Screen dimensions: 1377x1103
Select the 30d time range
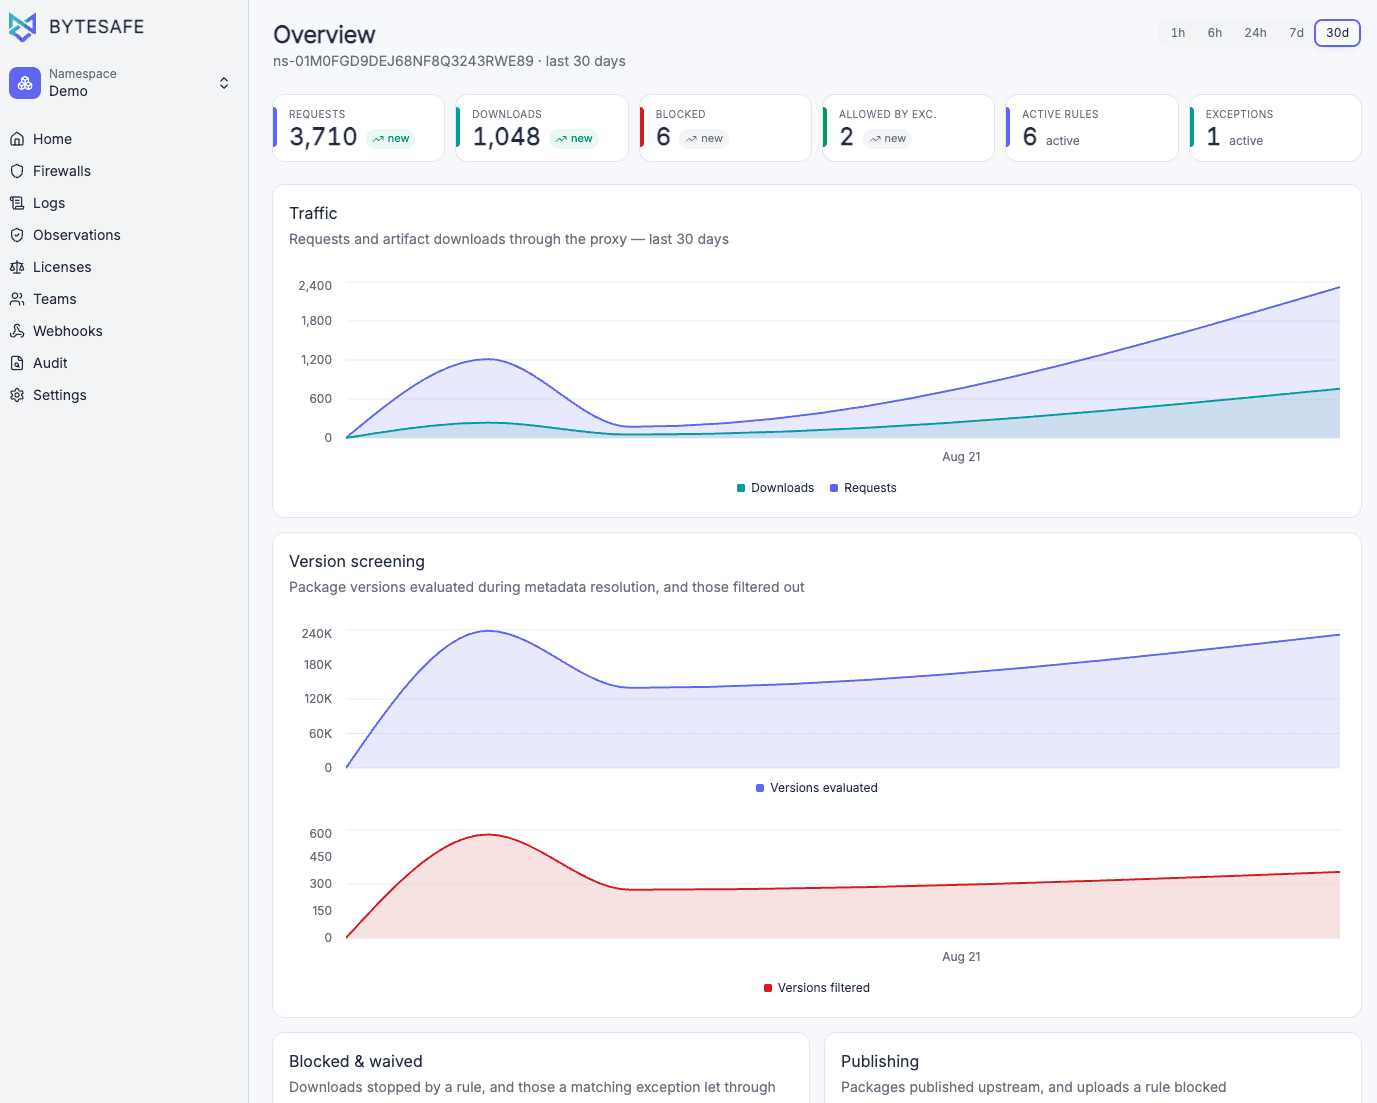coord(1338,33)
